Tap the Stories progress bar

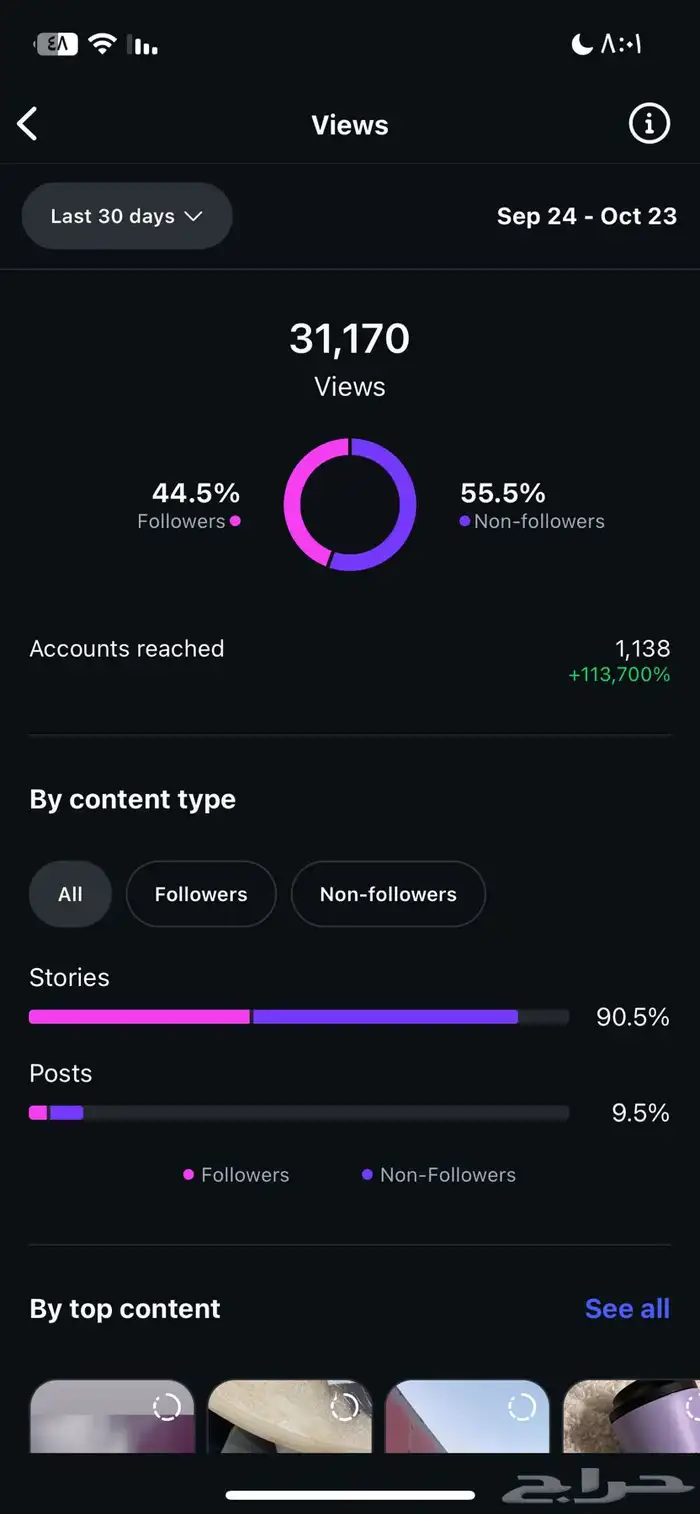298,1017
